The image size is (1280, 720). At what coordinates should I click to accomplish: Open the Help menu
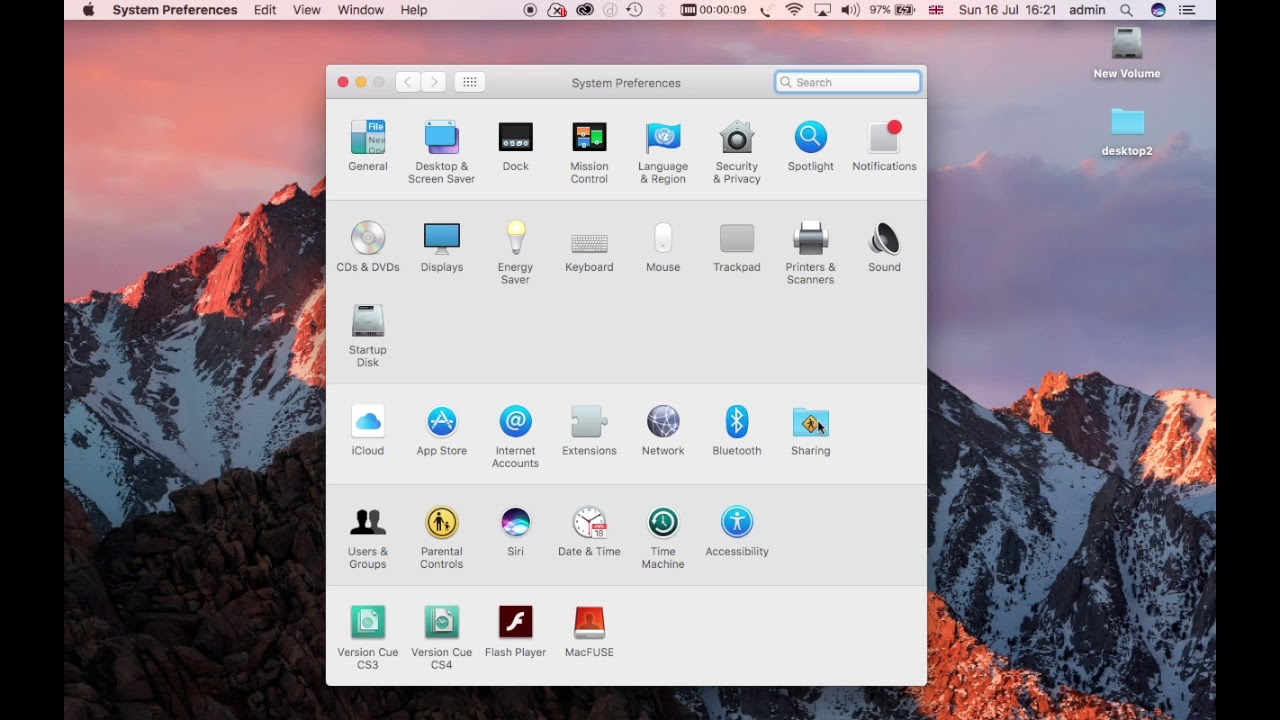(414, 10)
